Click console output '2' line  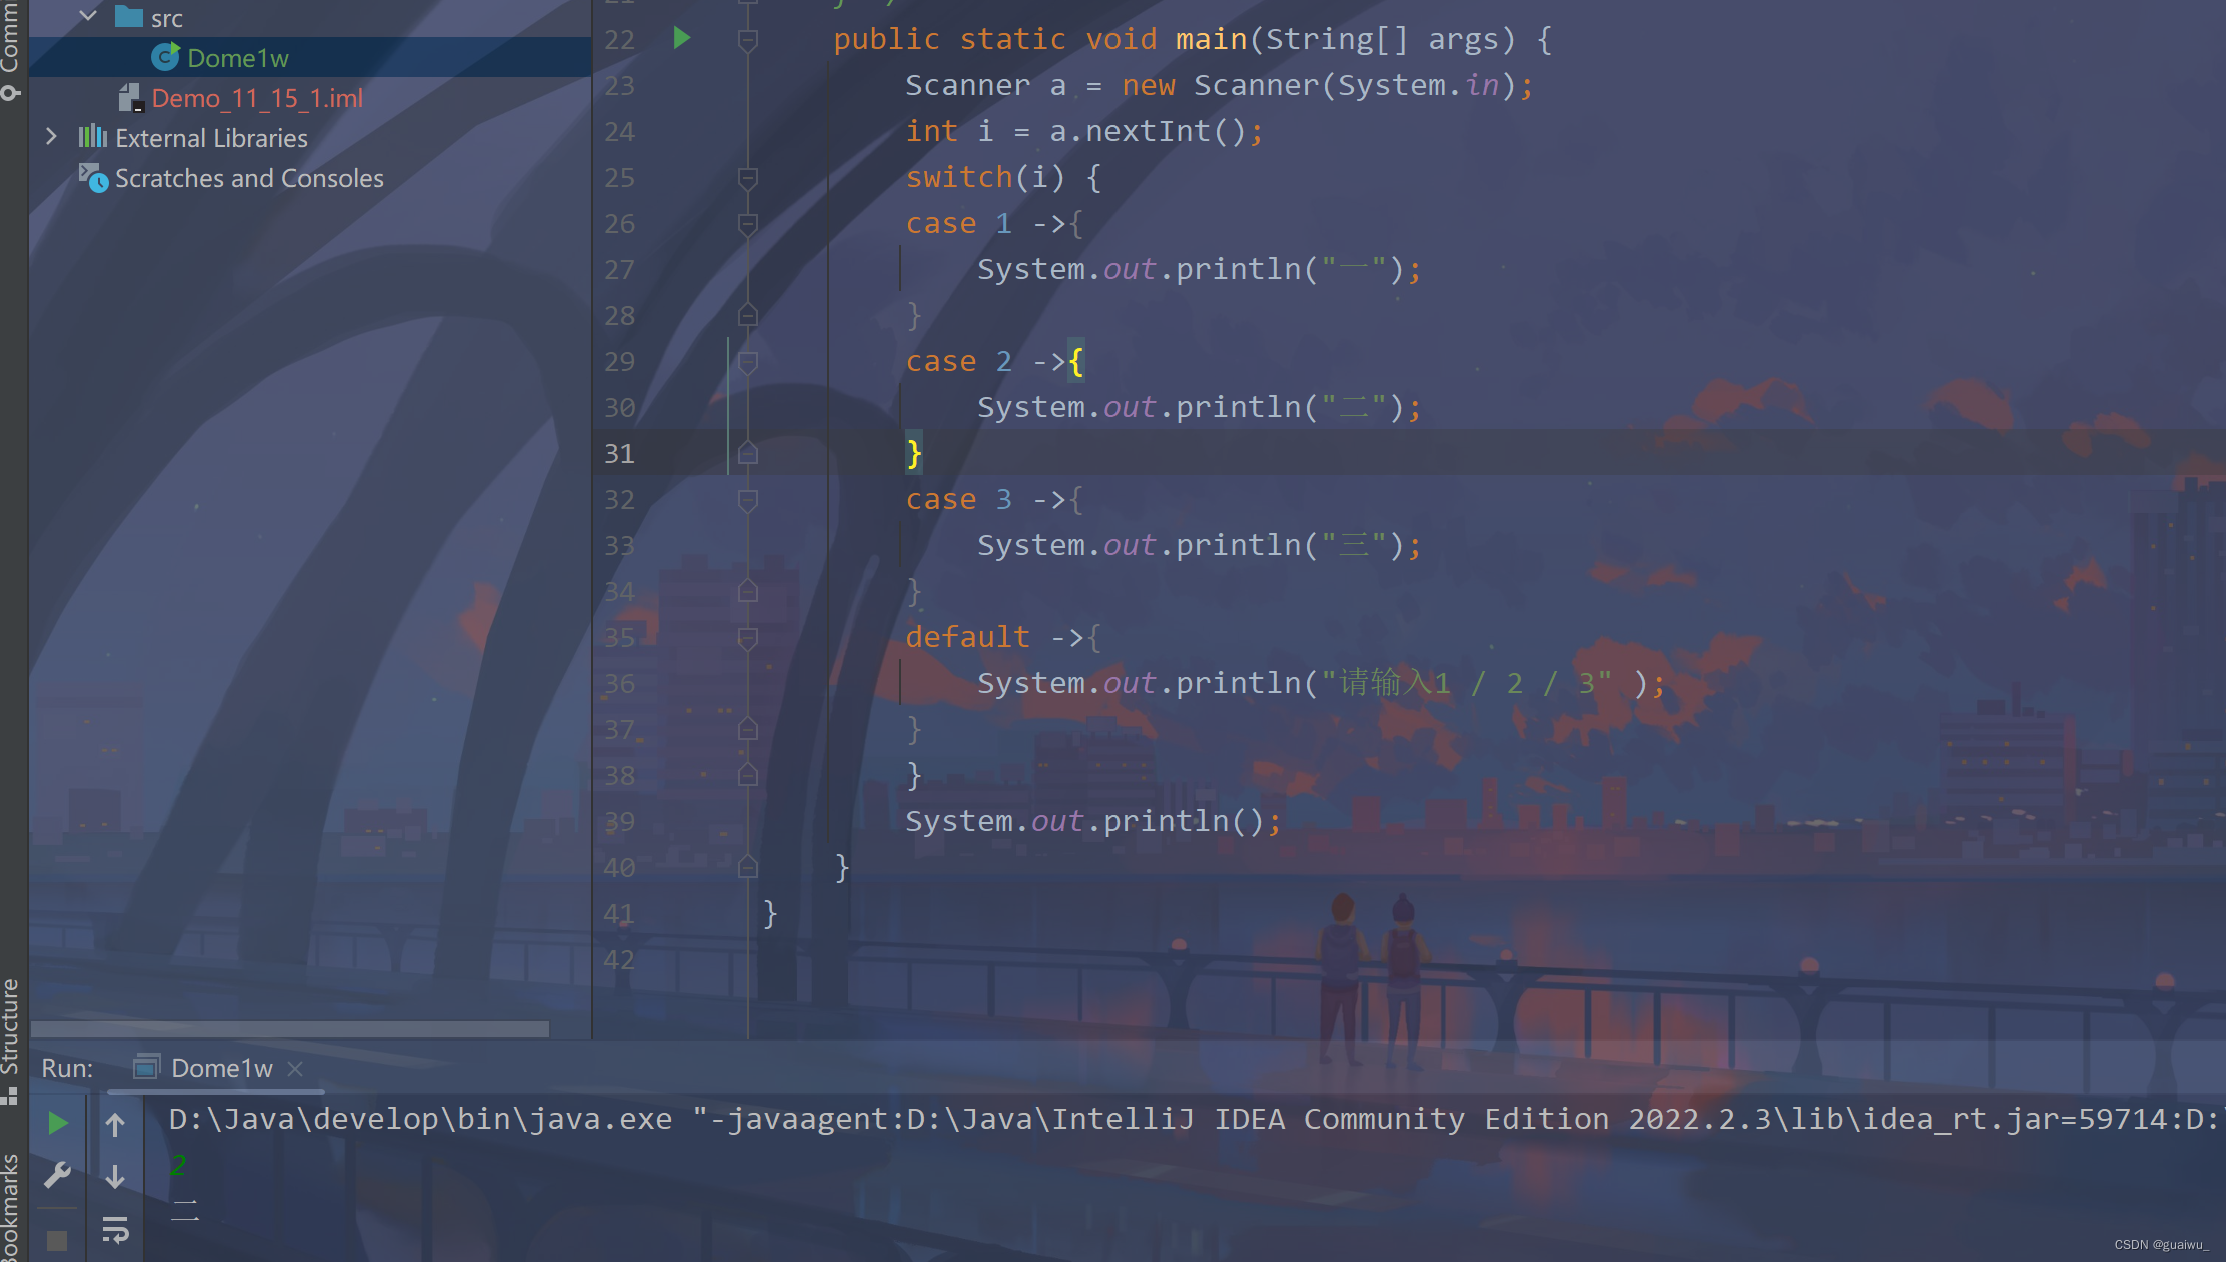[178, 1165]
